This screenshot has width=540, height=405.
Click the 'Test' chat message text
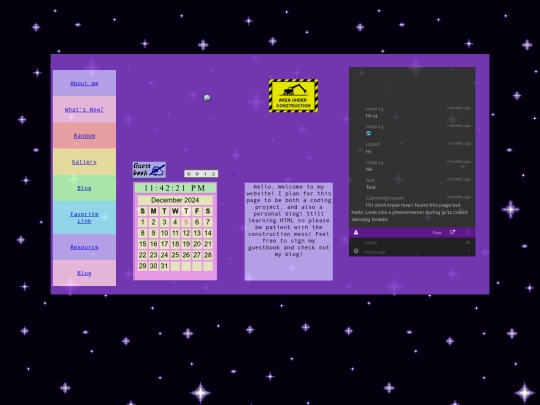click(371, 187)
